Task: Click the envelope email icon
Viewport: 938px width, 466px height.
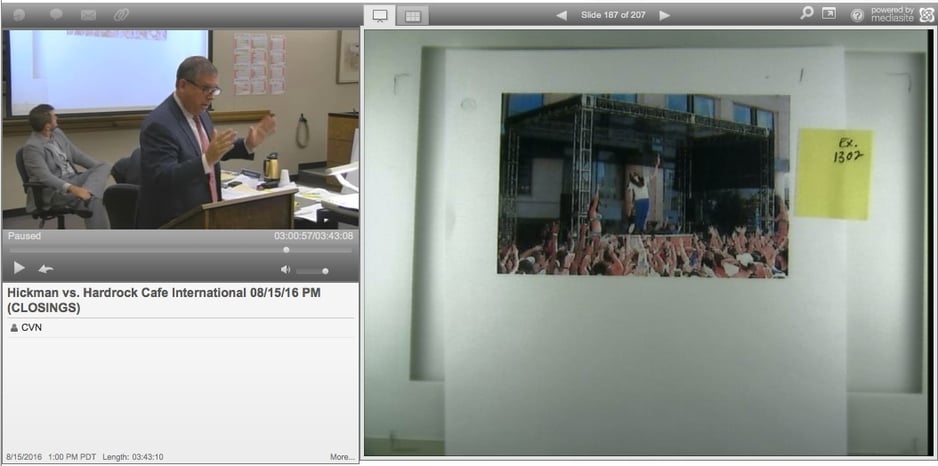Action: [x=88, y=15]
